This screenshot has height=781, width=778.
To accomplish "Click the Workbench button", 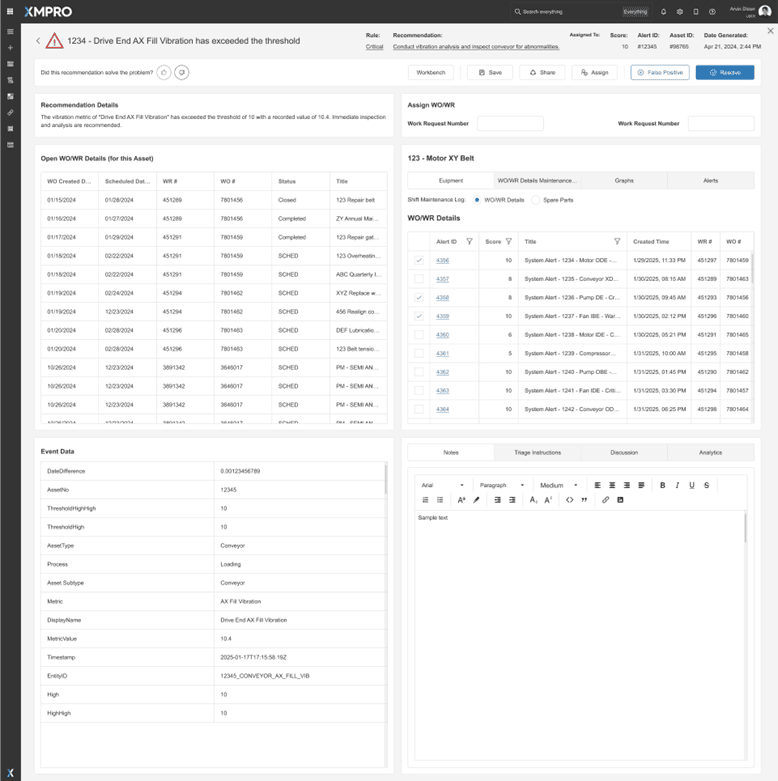I will 431,72.
